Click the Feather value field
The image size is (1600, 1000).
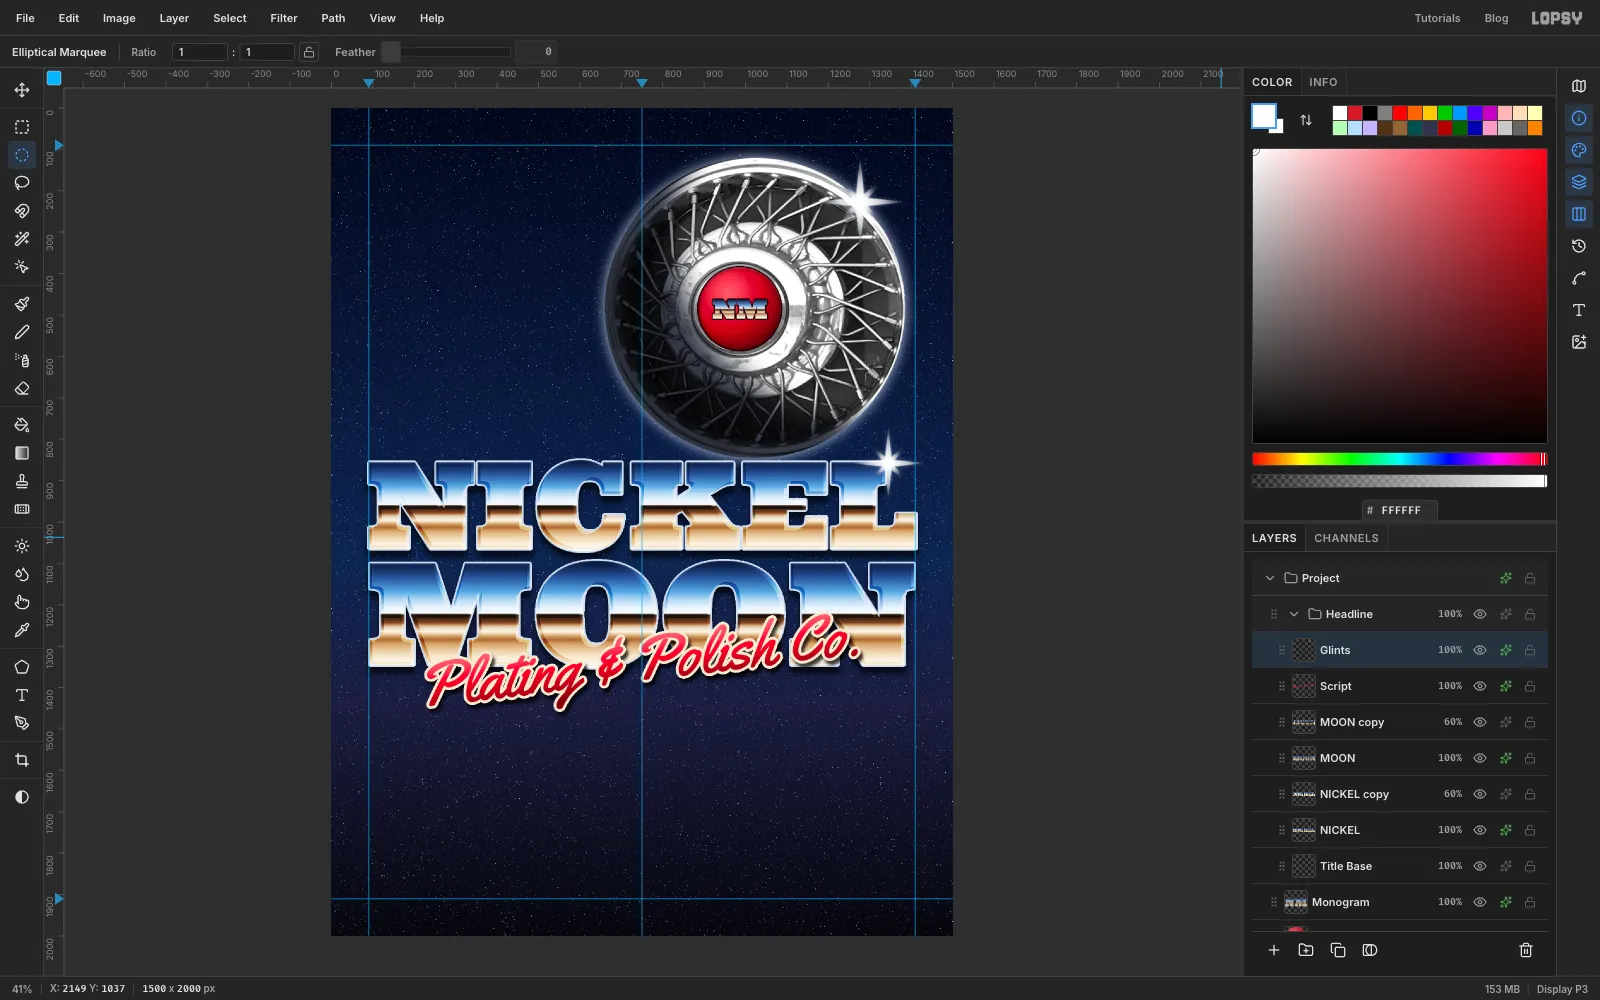coord(535,52)
